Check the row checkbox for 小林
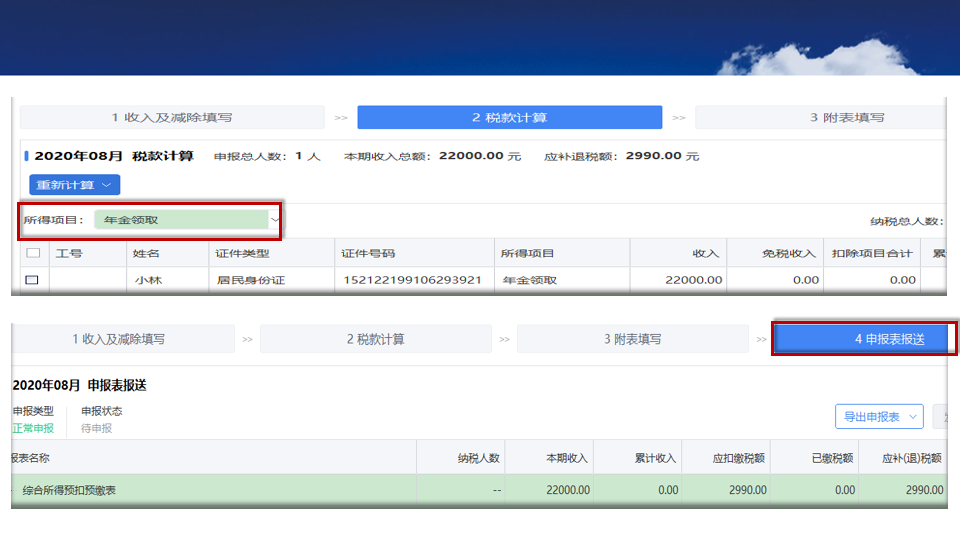The image size is (960, 540). click(32, 280)
